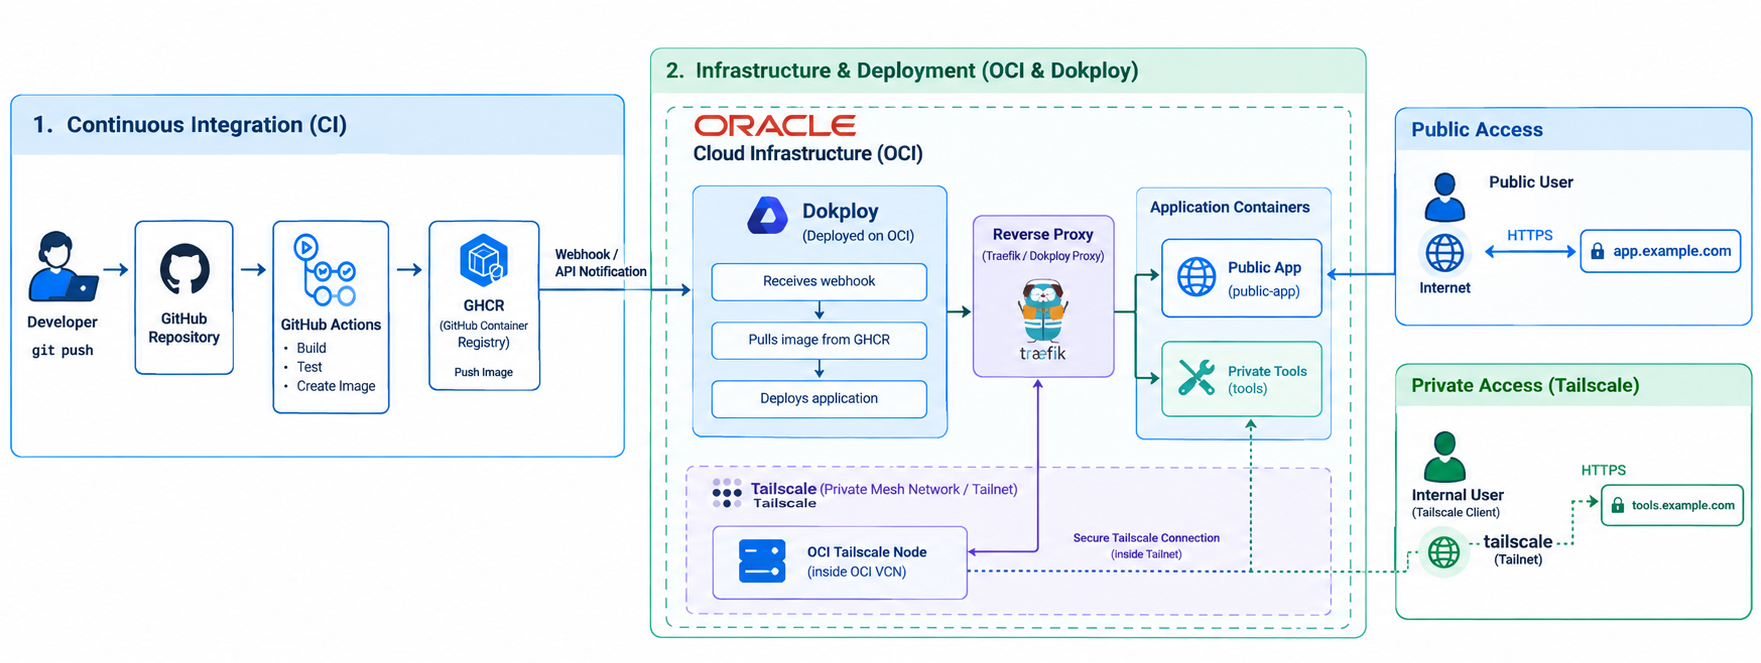This screenshot has width=1761, height=663.
Task: Click the Tailscale dots logo
Action: click(727, 492)
